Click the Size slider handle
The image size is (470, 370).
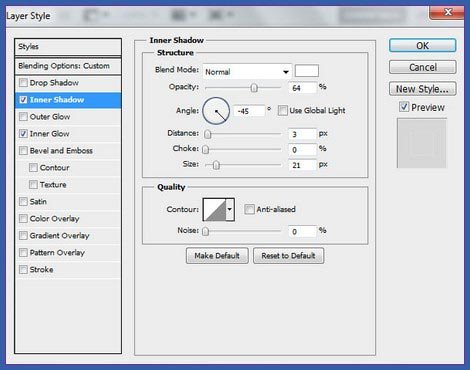pos(216,165)
